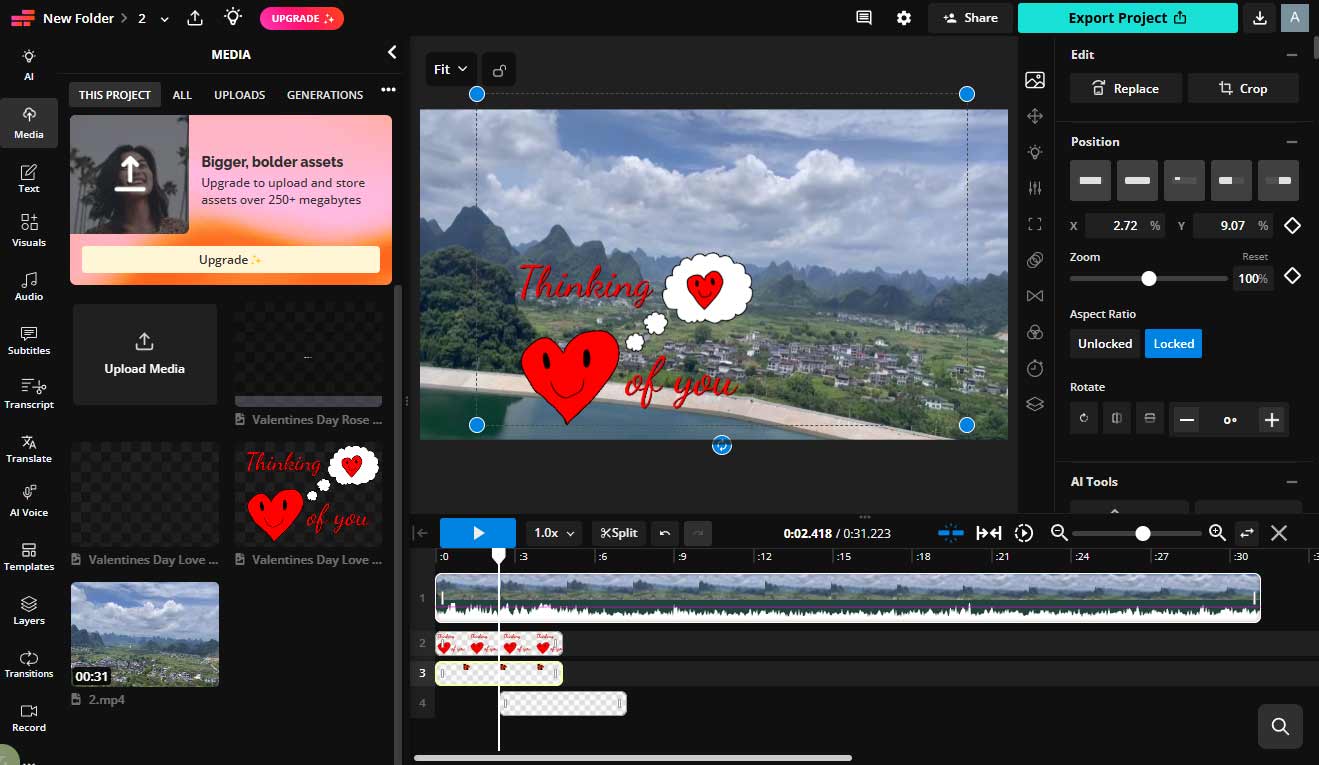Image resolution: width=1319 pixels, height=765 pixels.
Task: Toggle the Locked aspect ratio option
Action: (1172, 343)
